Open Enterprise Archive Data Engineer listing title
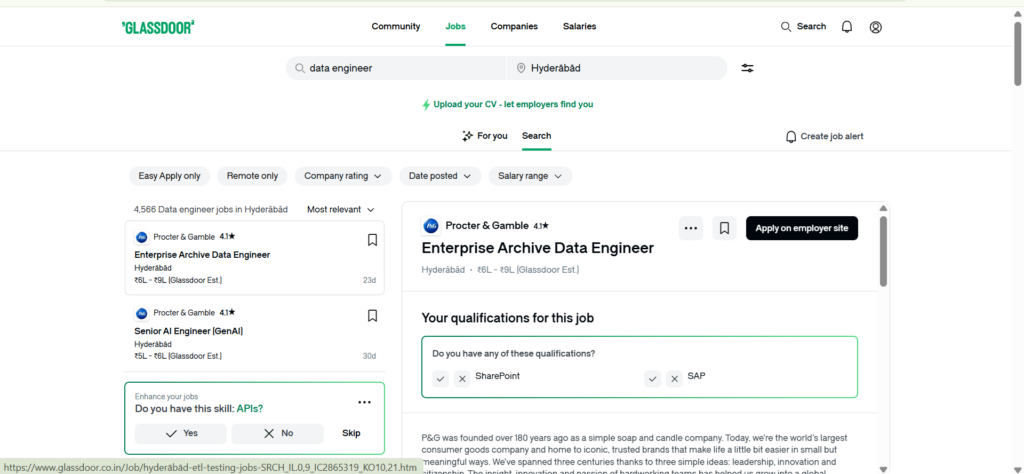This screenshot has width=1024, height=474. point(202,255)
